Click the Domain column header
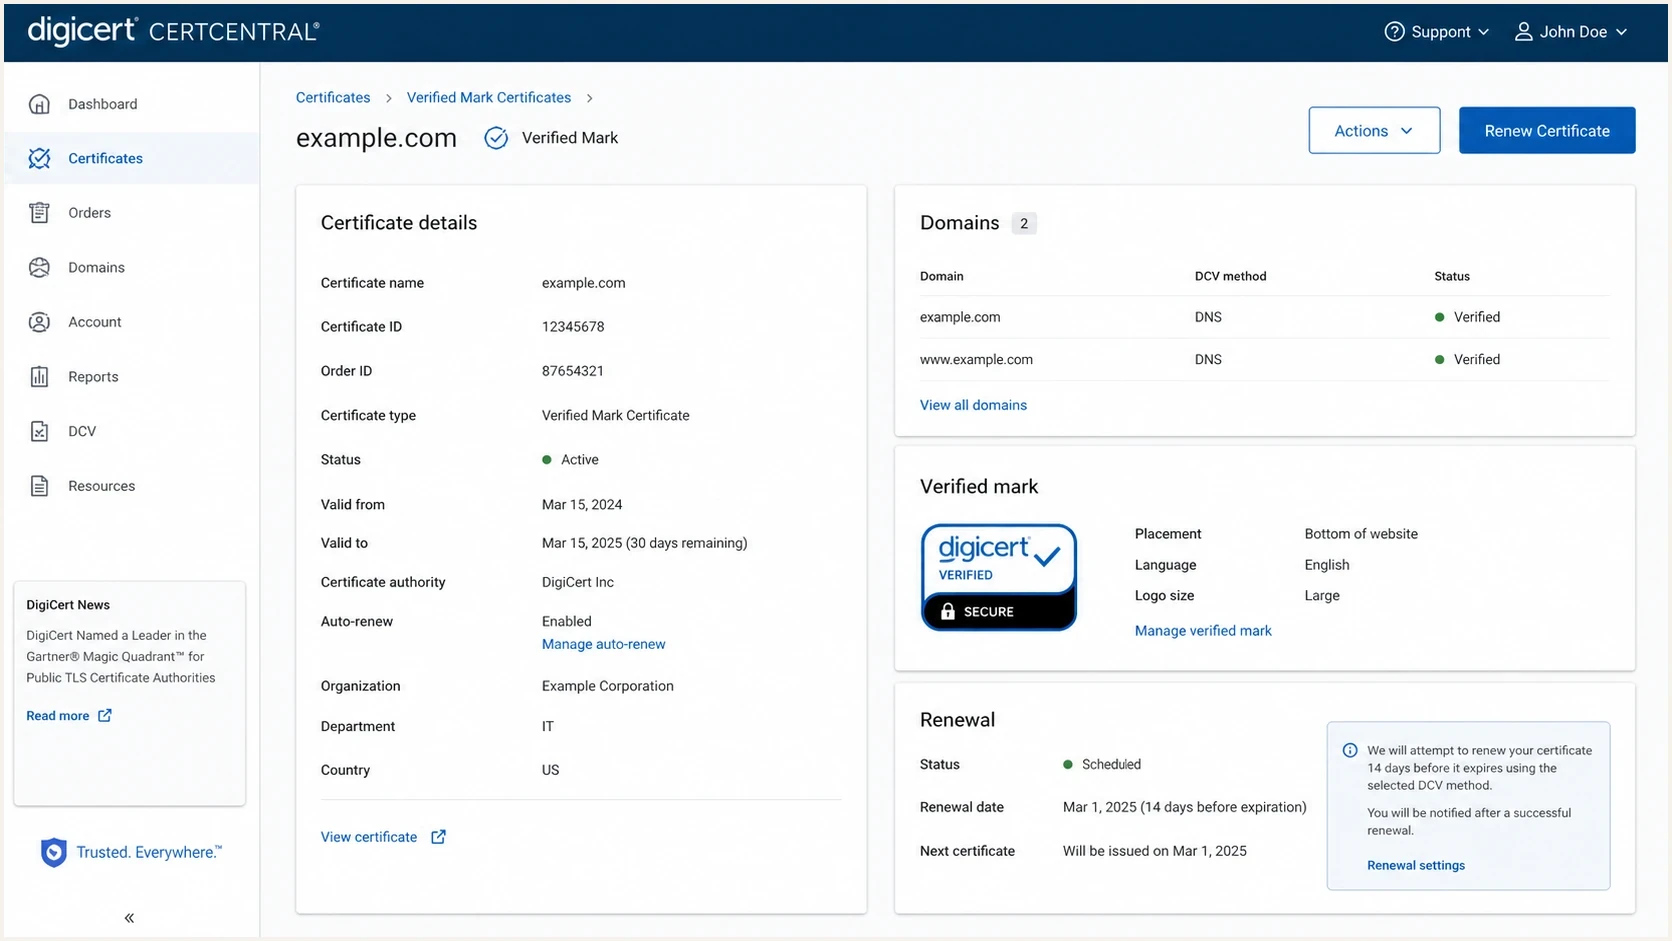 coord(942,276)
